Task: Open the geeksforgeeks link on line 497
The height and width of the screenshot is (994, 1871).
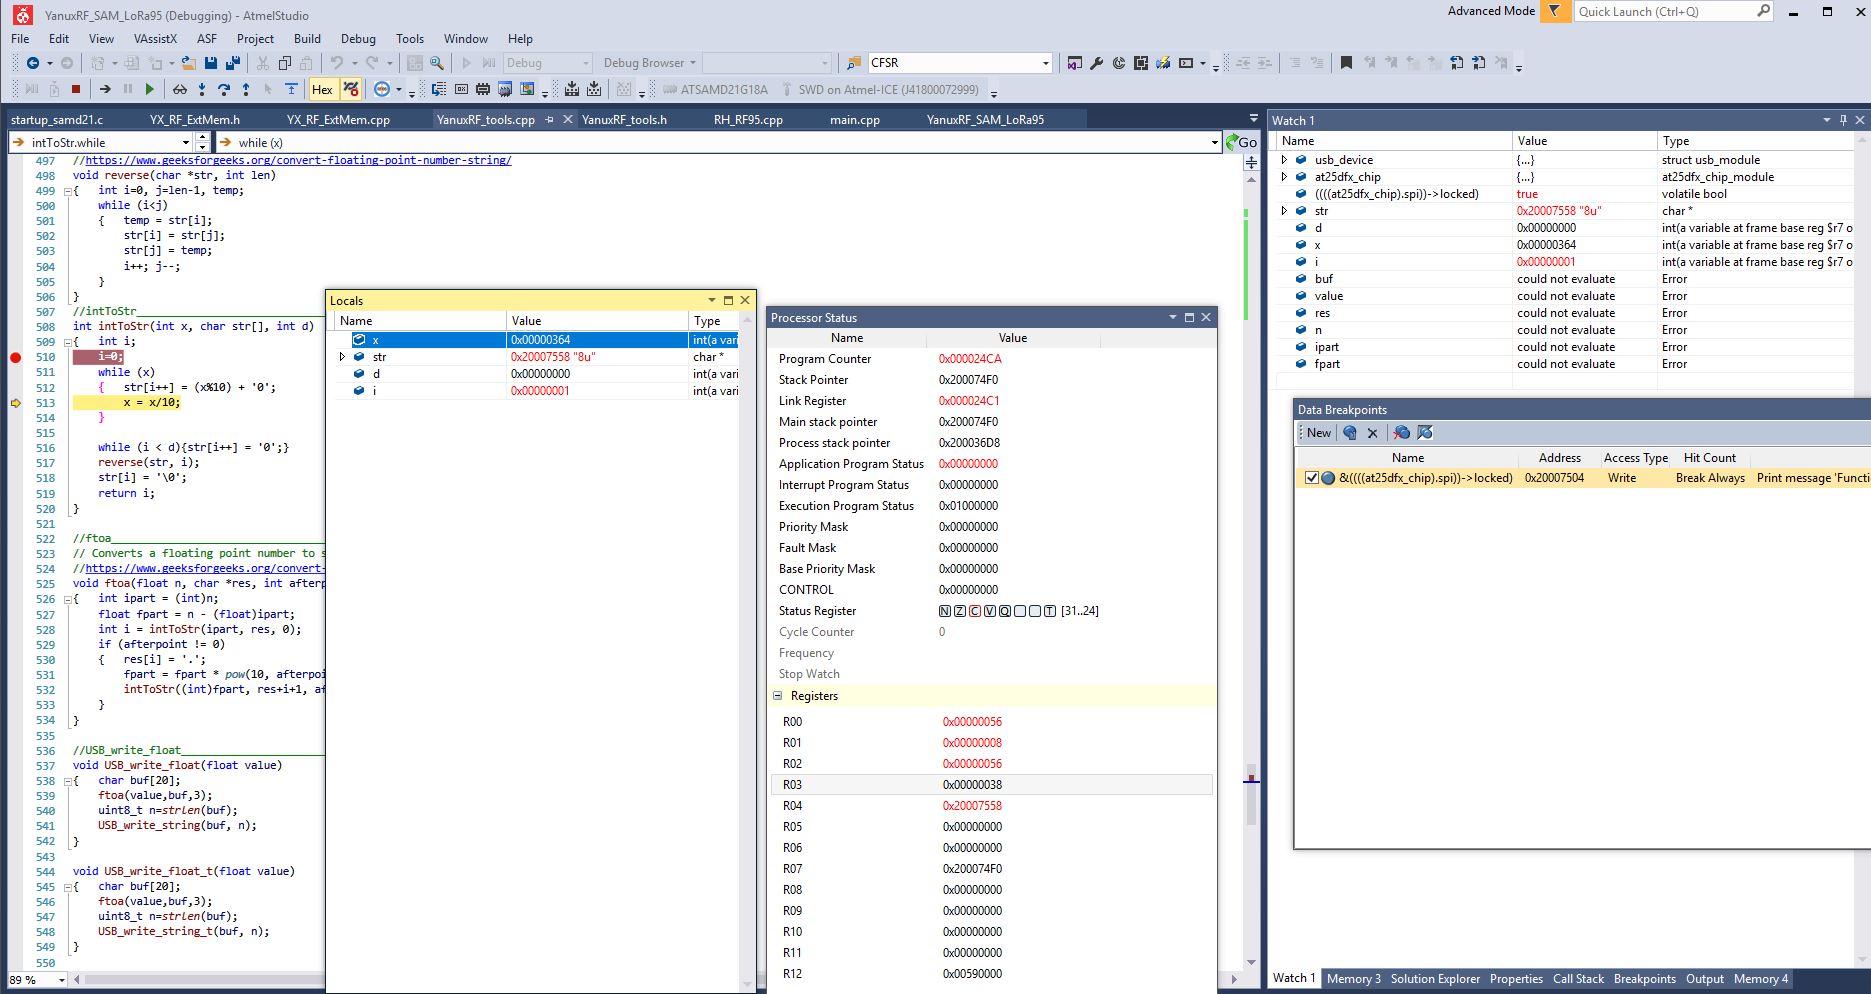Action: point(298,160)
